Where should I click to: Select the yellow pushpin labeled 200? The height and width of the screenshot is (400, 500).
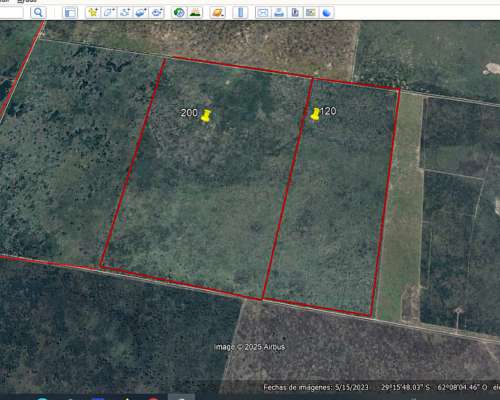pos(206,116)
